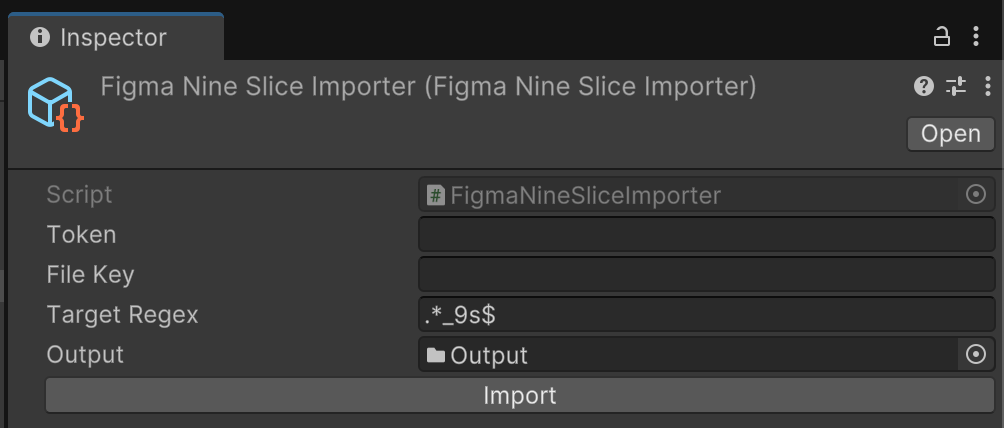Click the Target Regex text field
Viewport: 1004px width, 428px height.
point(706,315)
